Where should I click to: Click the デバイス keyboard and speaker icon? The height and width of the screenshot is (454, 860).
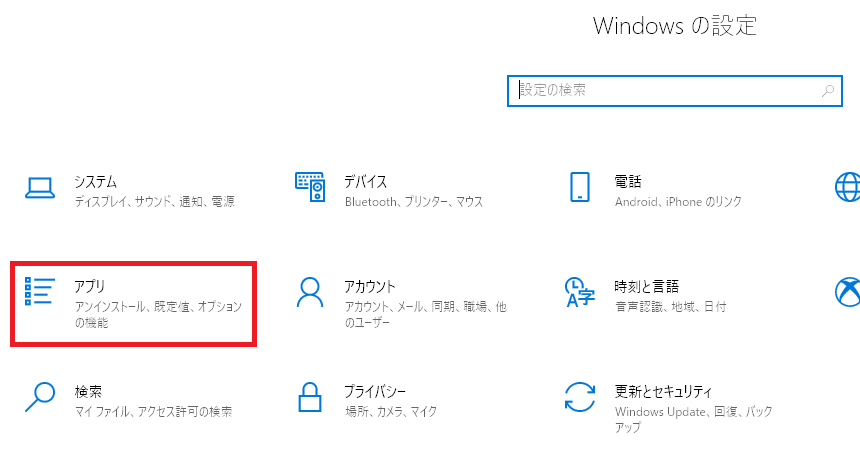point(310,186)
